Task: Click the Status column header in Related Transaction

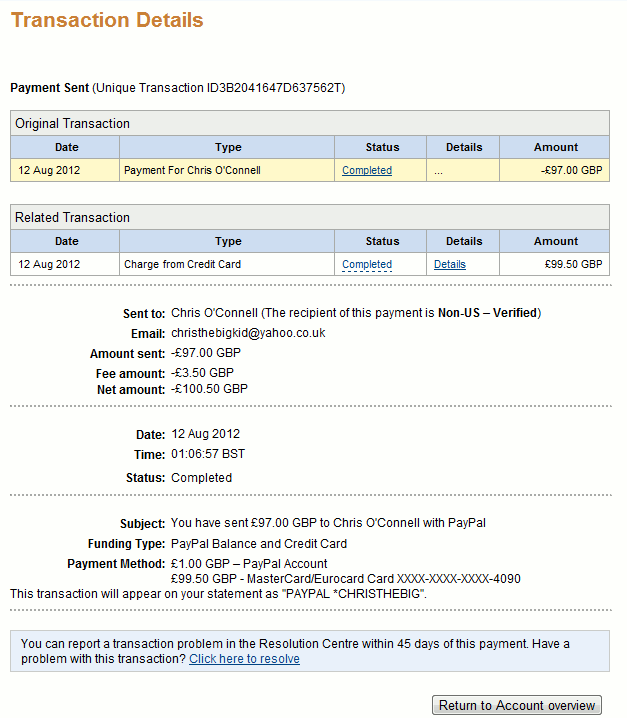Action: (x=381, y=241)
